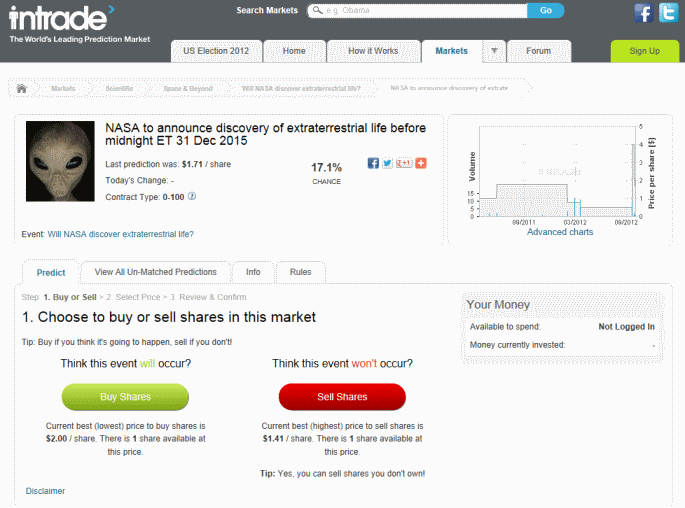This screenshot has width=685, height=508.
Task: Click the home icon in breadcrumb trail
Action: (x=21, y=89)
